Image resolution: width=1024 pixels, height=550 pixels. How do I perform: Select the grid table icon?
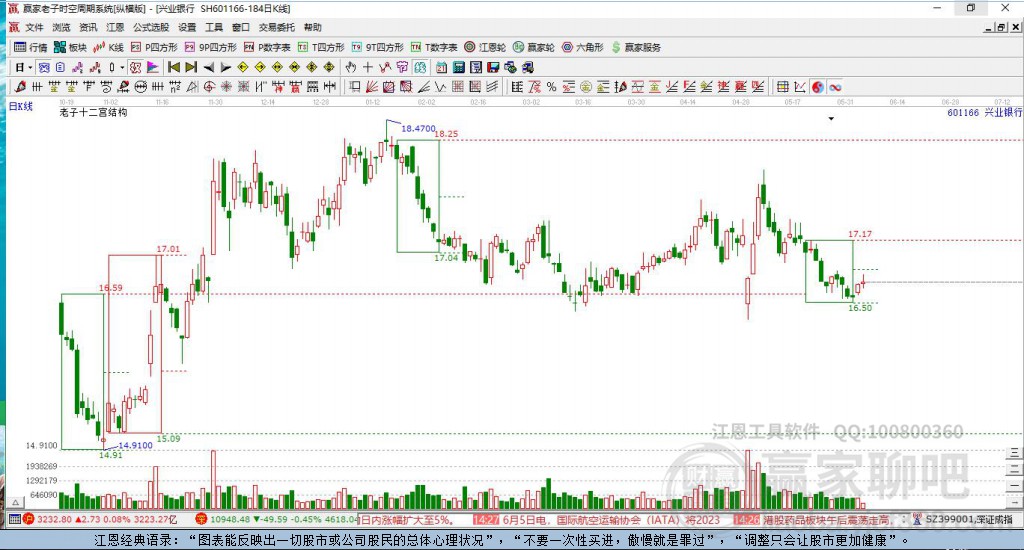[x=782, y=87]
